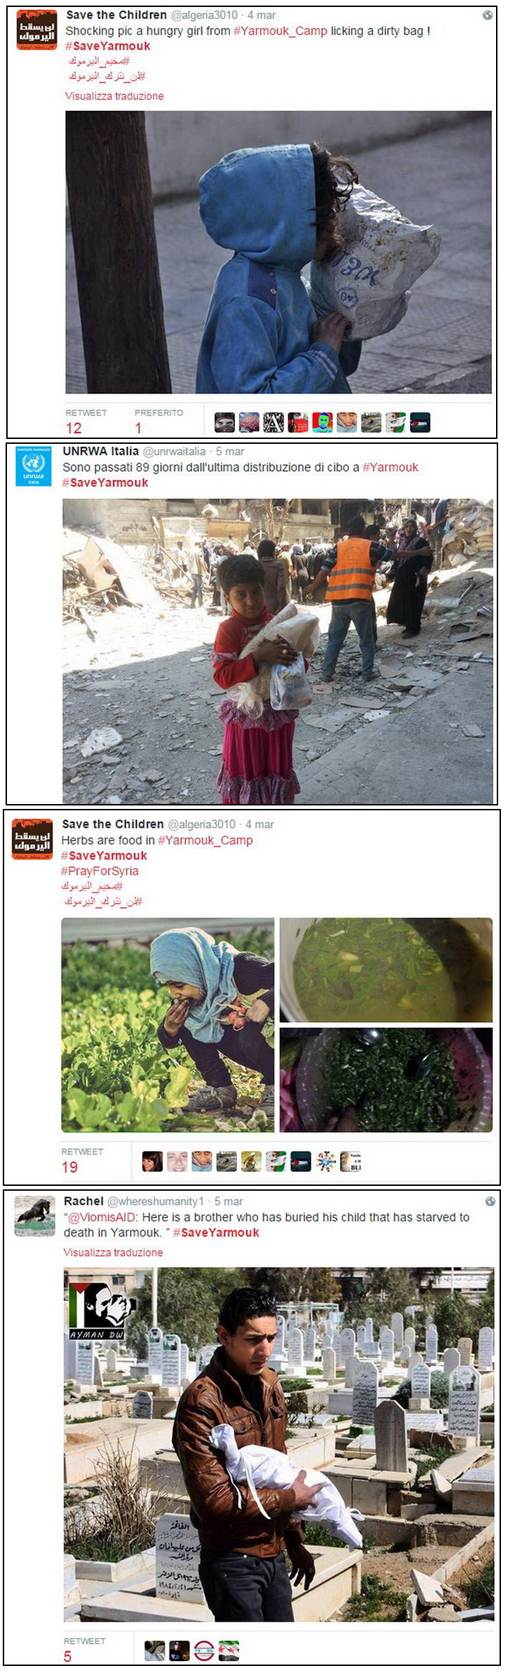The image size is (510, 1675).
Task: Open #SaveYarmouk hashtag in UNRWA Italia tweet
Action: point(105,482)
